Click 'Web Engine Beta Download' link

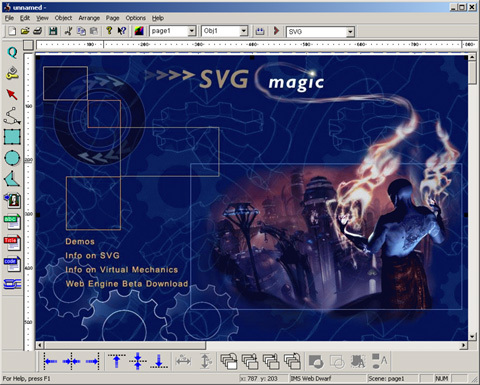[127, 284]
